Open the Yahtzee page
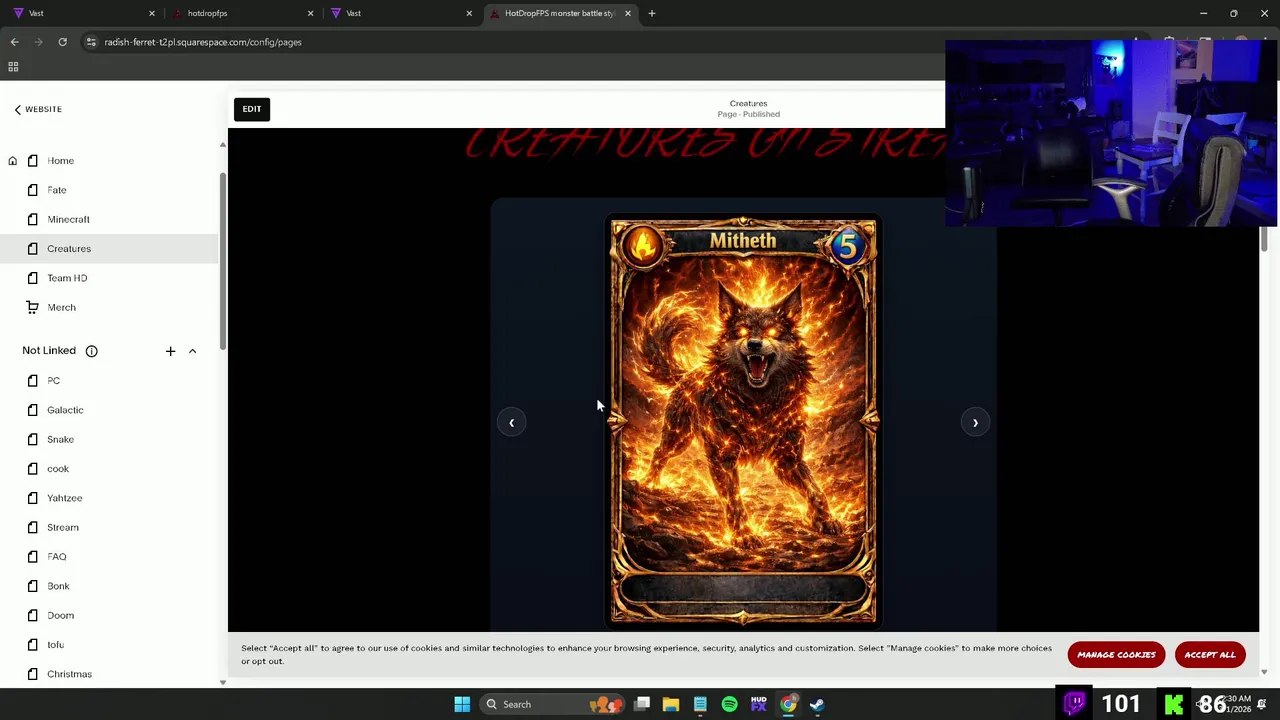The image size is (1280, 720). (64, 498)
